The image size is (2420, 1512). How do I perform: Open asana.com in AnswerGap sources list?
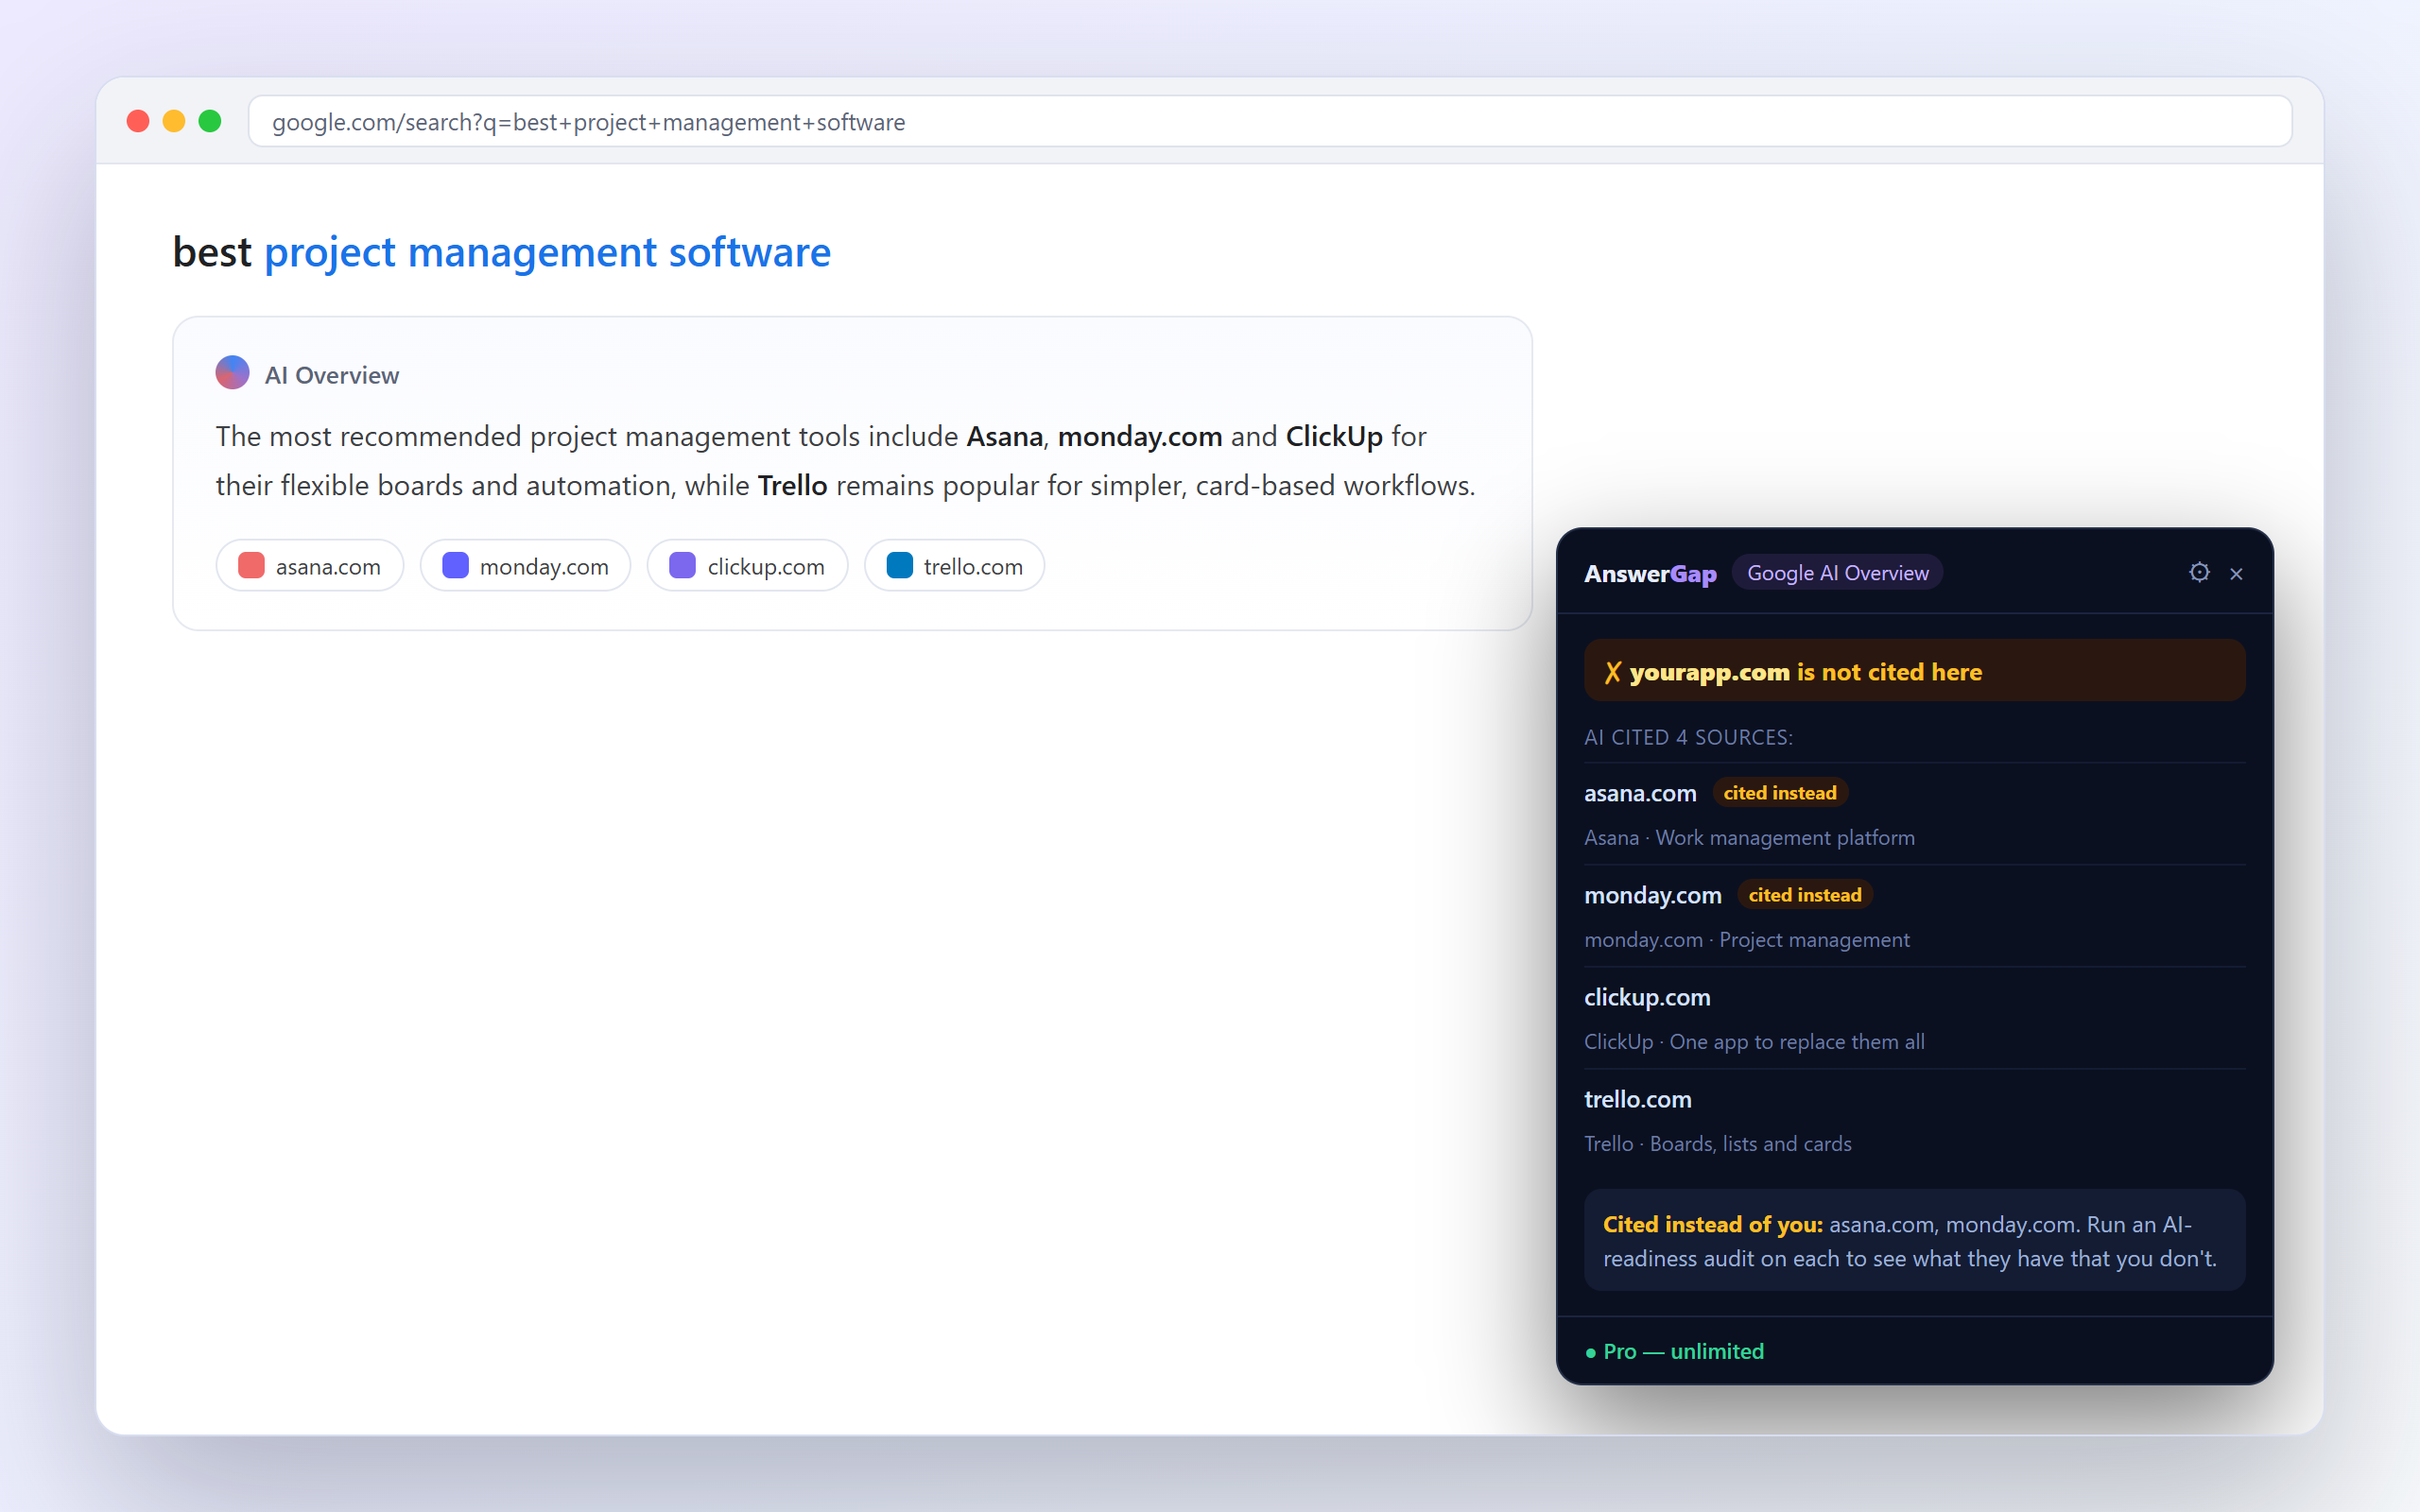[x=1640, y=793]
